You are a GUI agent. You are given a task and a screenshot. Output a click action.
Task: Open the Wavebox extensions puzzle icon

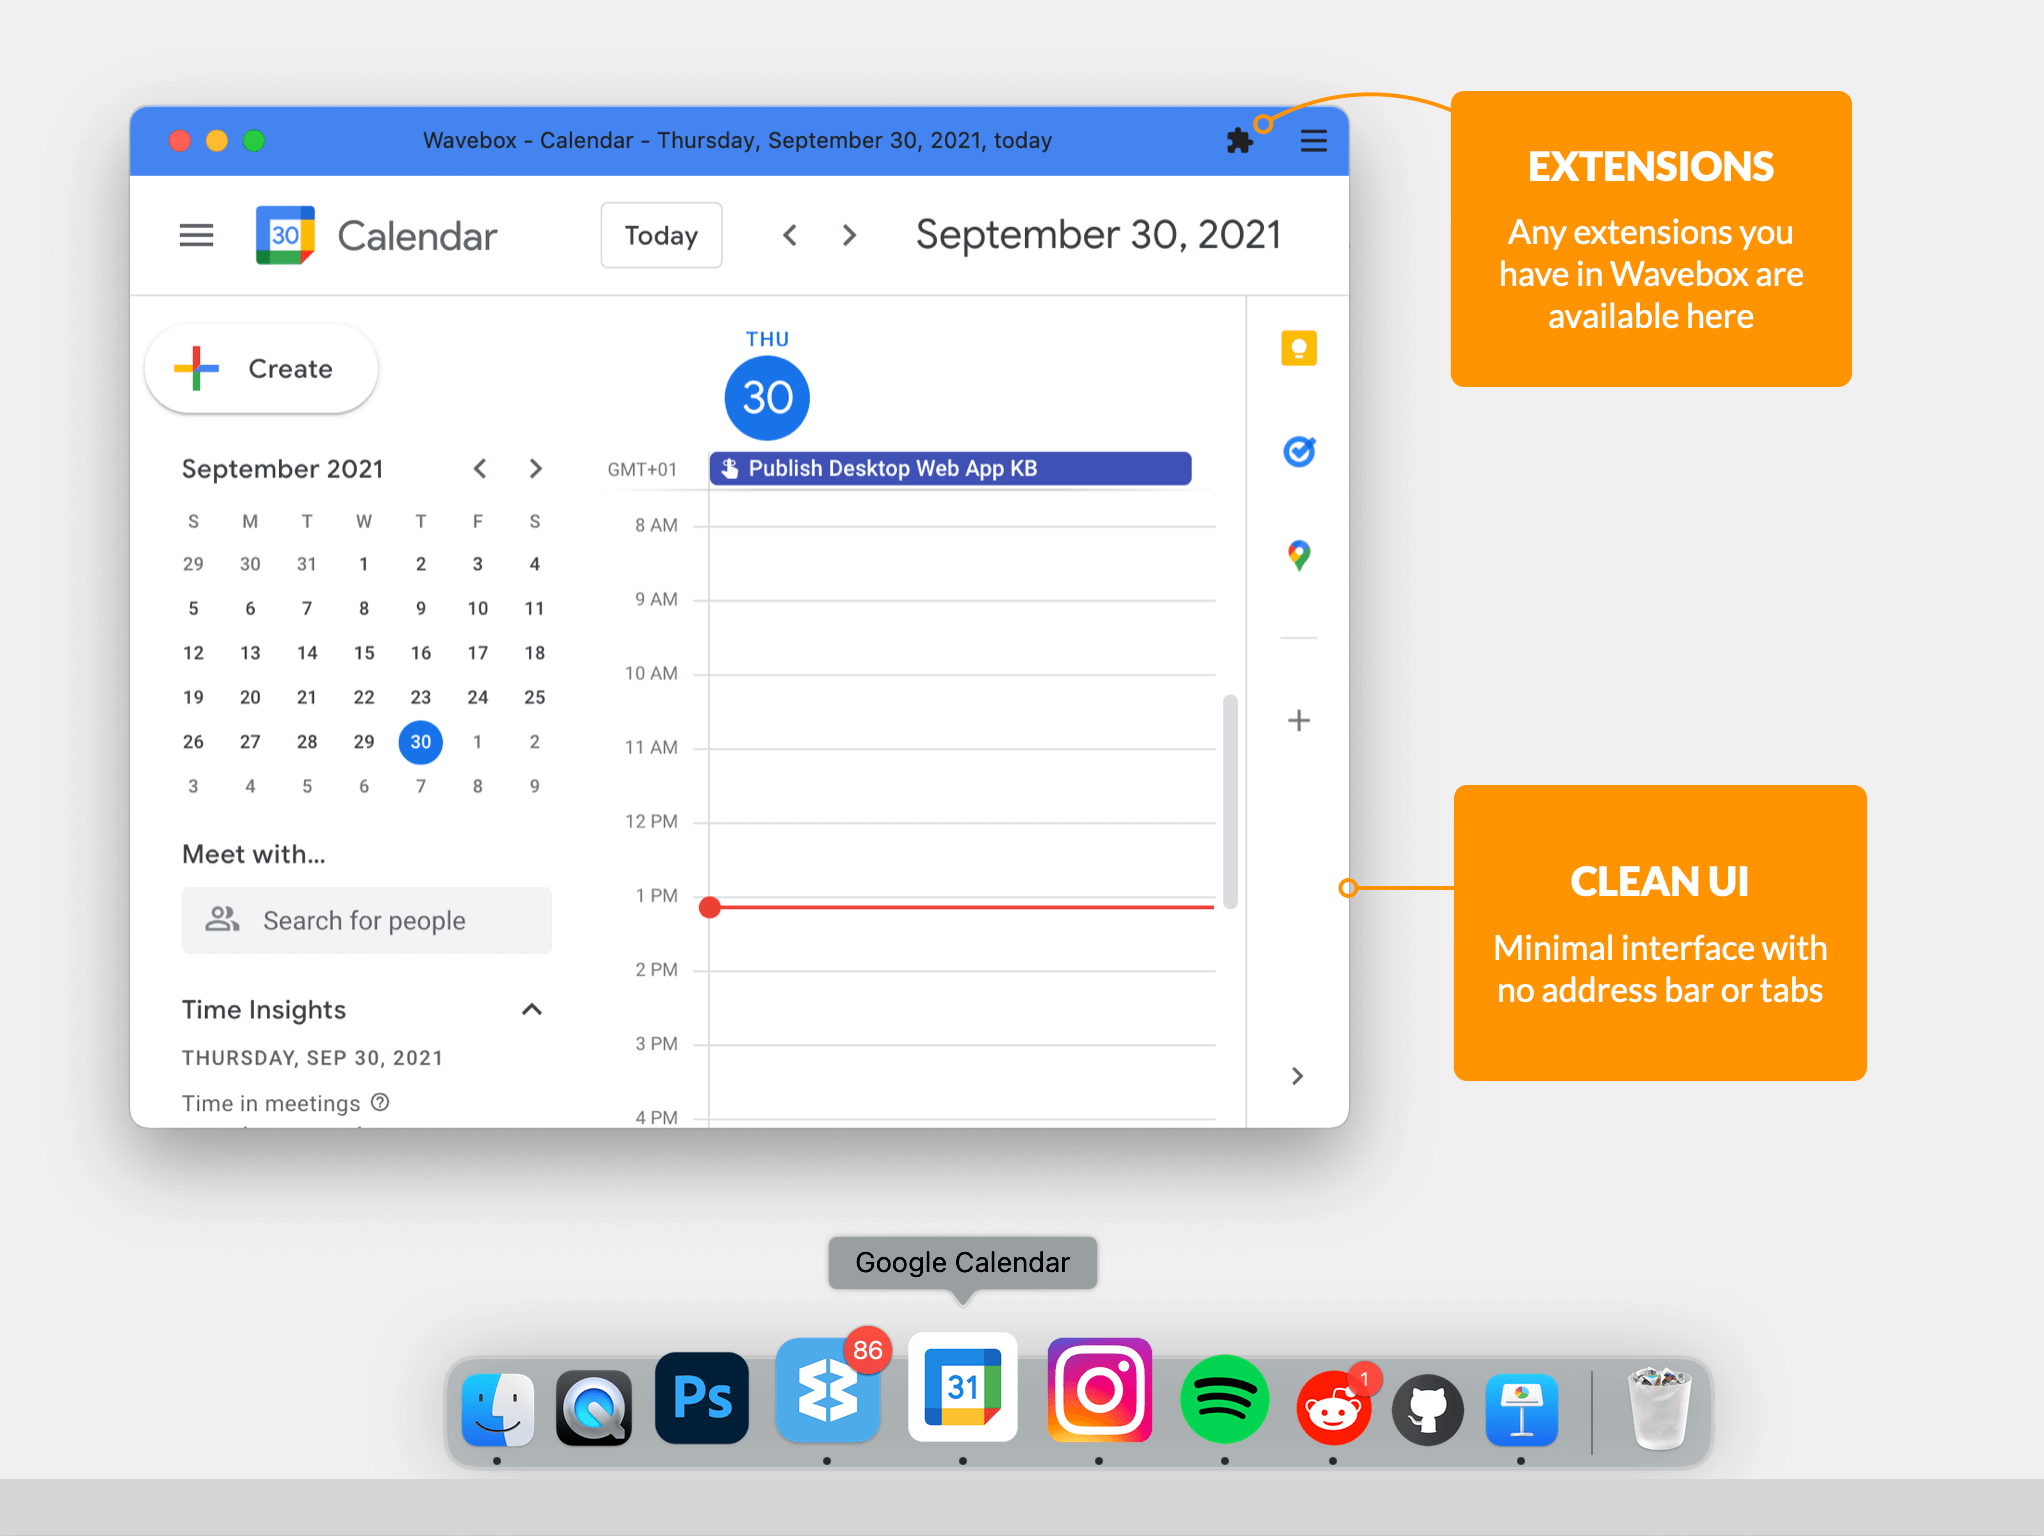[1239, 141]
